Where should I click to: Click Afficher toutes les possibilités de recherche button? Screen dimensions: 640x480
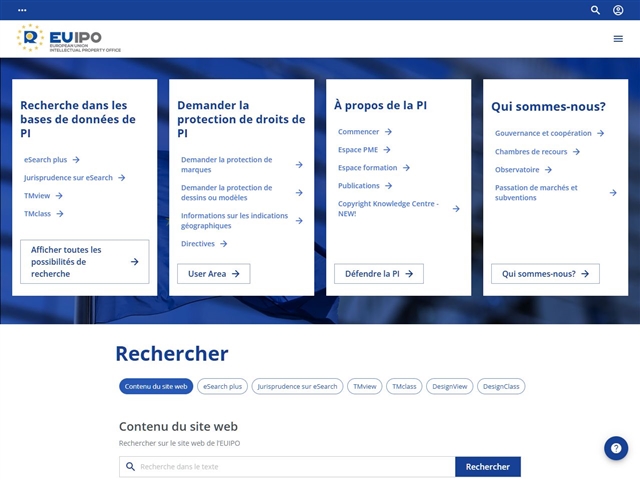tap(85, 262)
